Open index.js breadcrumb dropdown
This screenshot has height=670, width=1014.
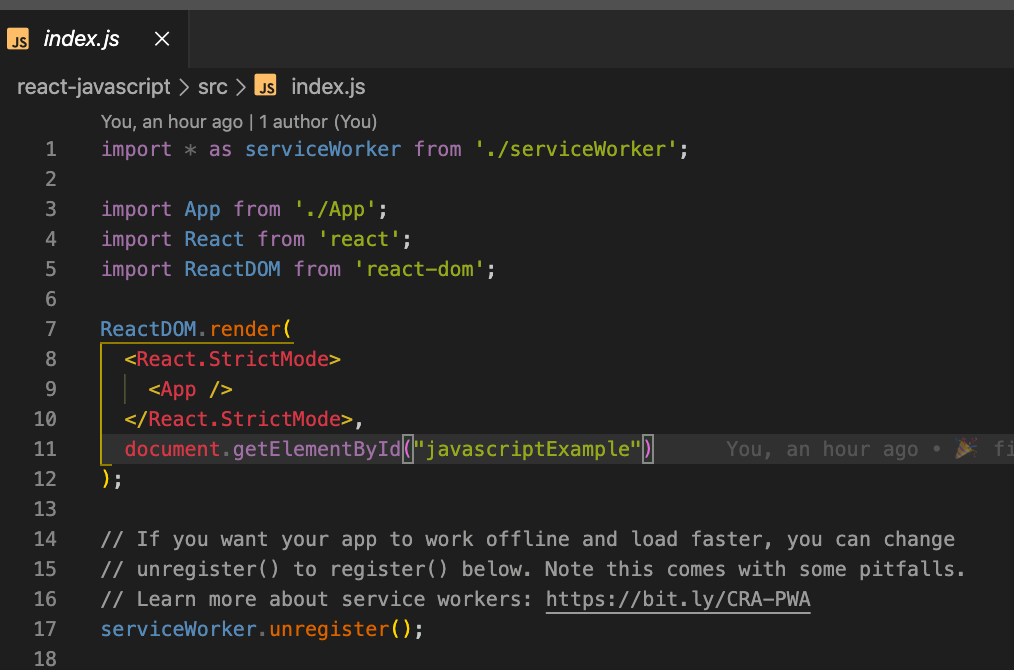(327, 86)
